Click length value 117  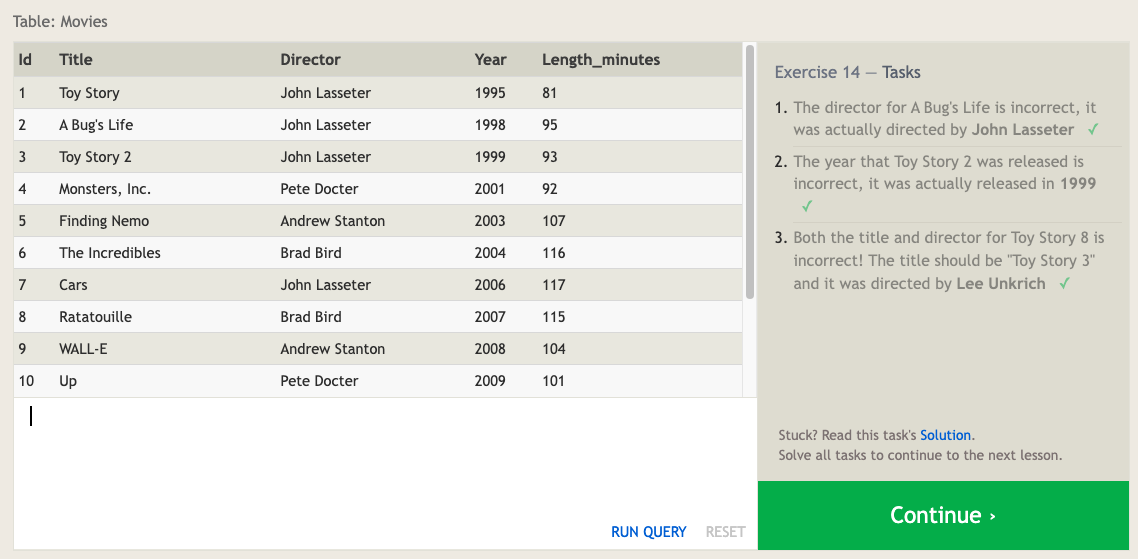pos(553,285)
